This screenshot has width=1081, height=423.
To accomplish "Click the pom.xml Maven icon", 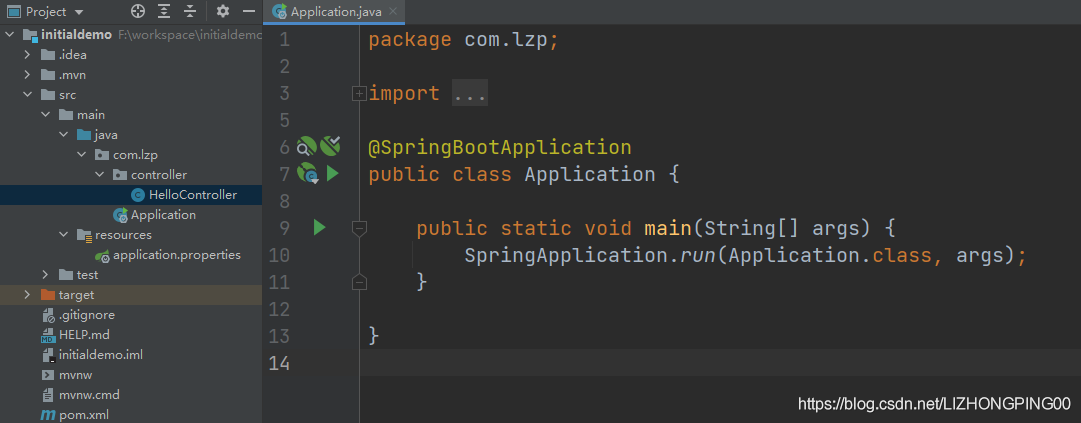I will [48, 415].
